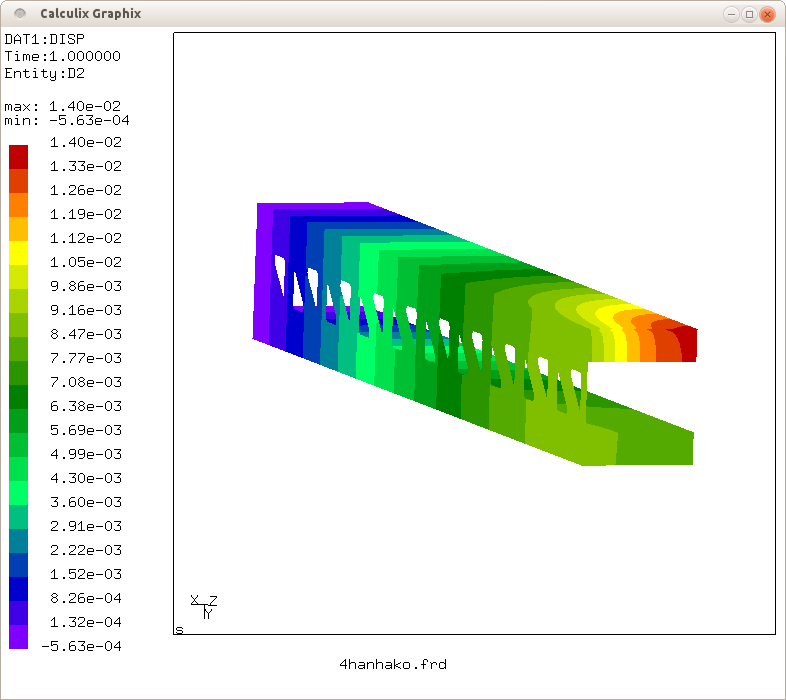Click the yellow legend color band

(19, 253)
